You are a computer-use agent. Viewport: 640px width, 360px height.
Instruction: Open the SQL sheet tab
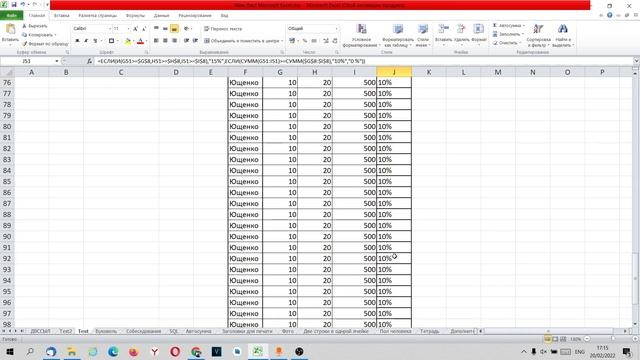click(174, 331)
